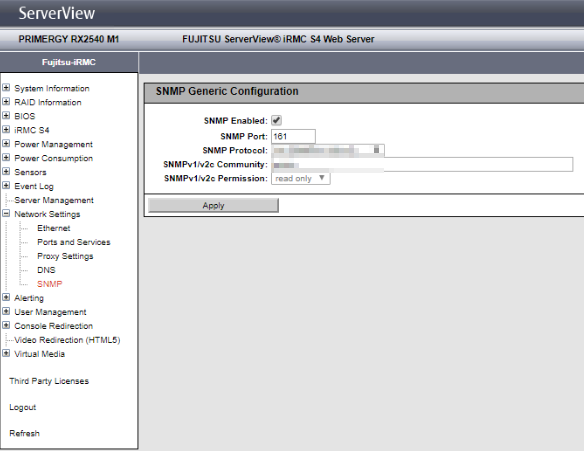
Task: Open Alerting in the sidebar
Action: point(29,298)
